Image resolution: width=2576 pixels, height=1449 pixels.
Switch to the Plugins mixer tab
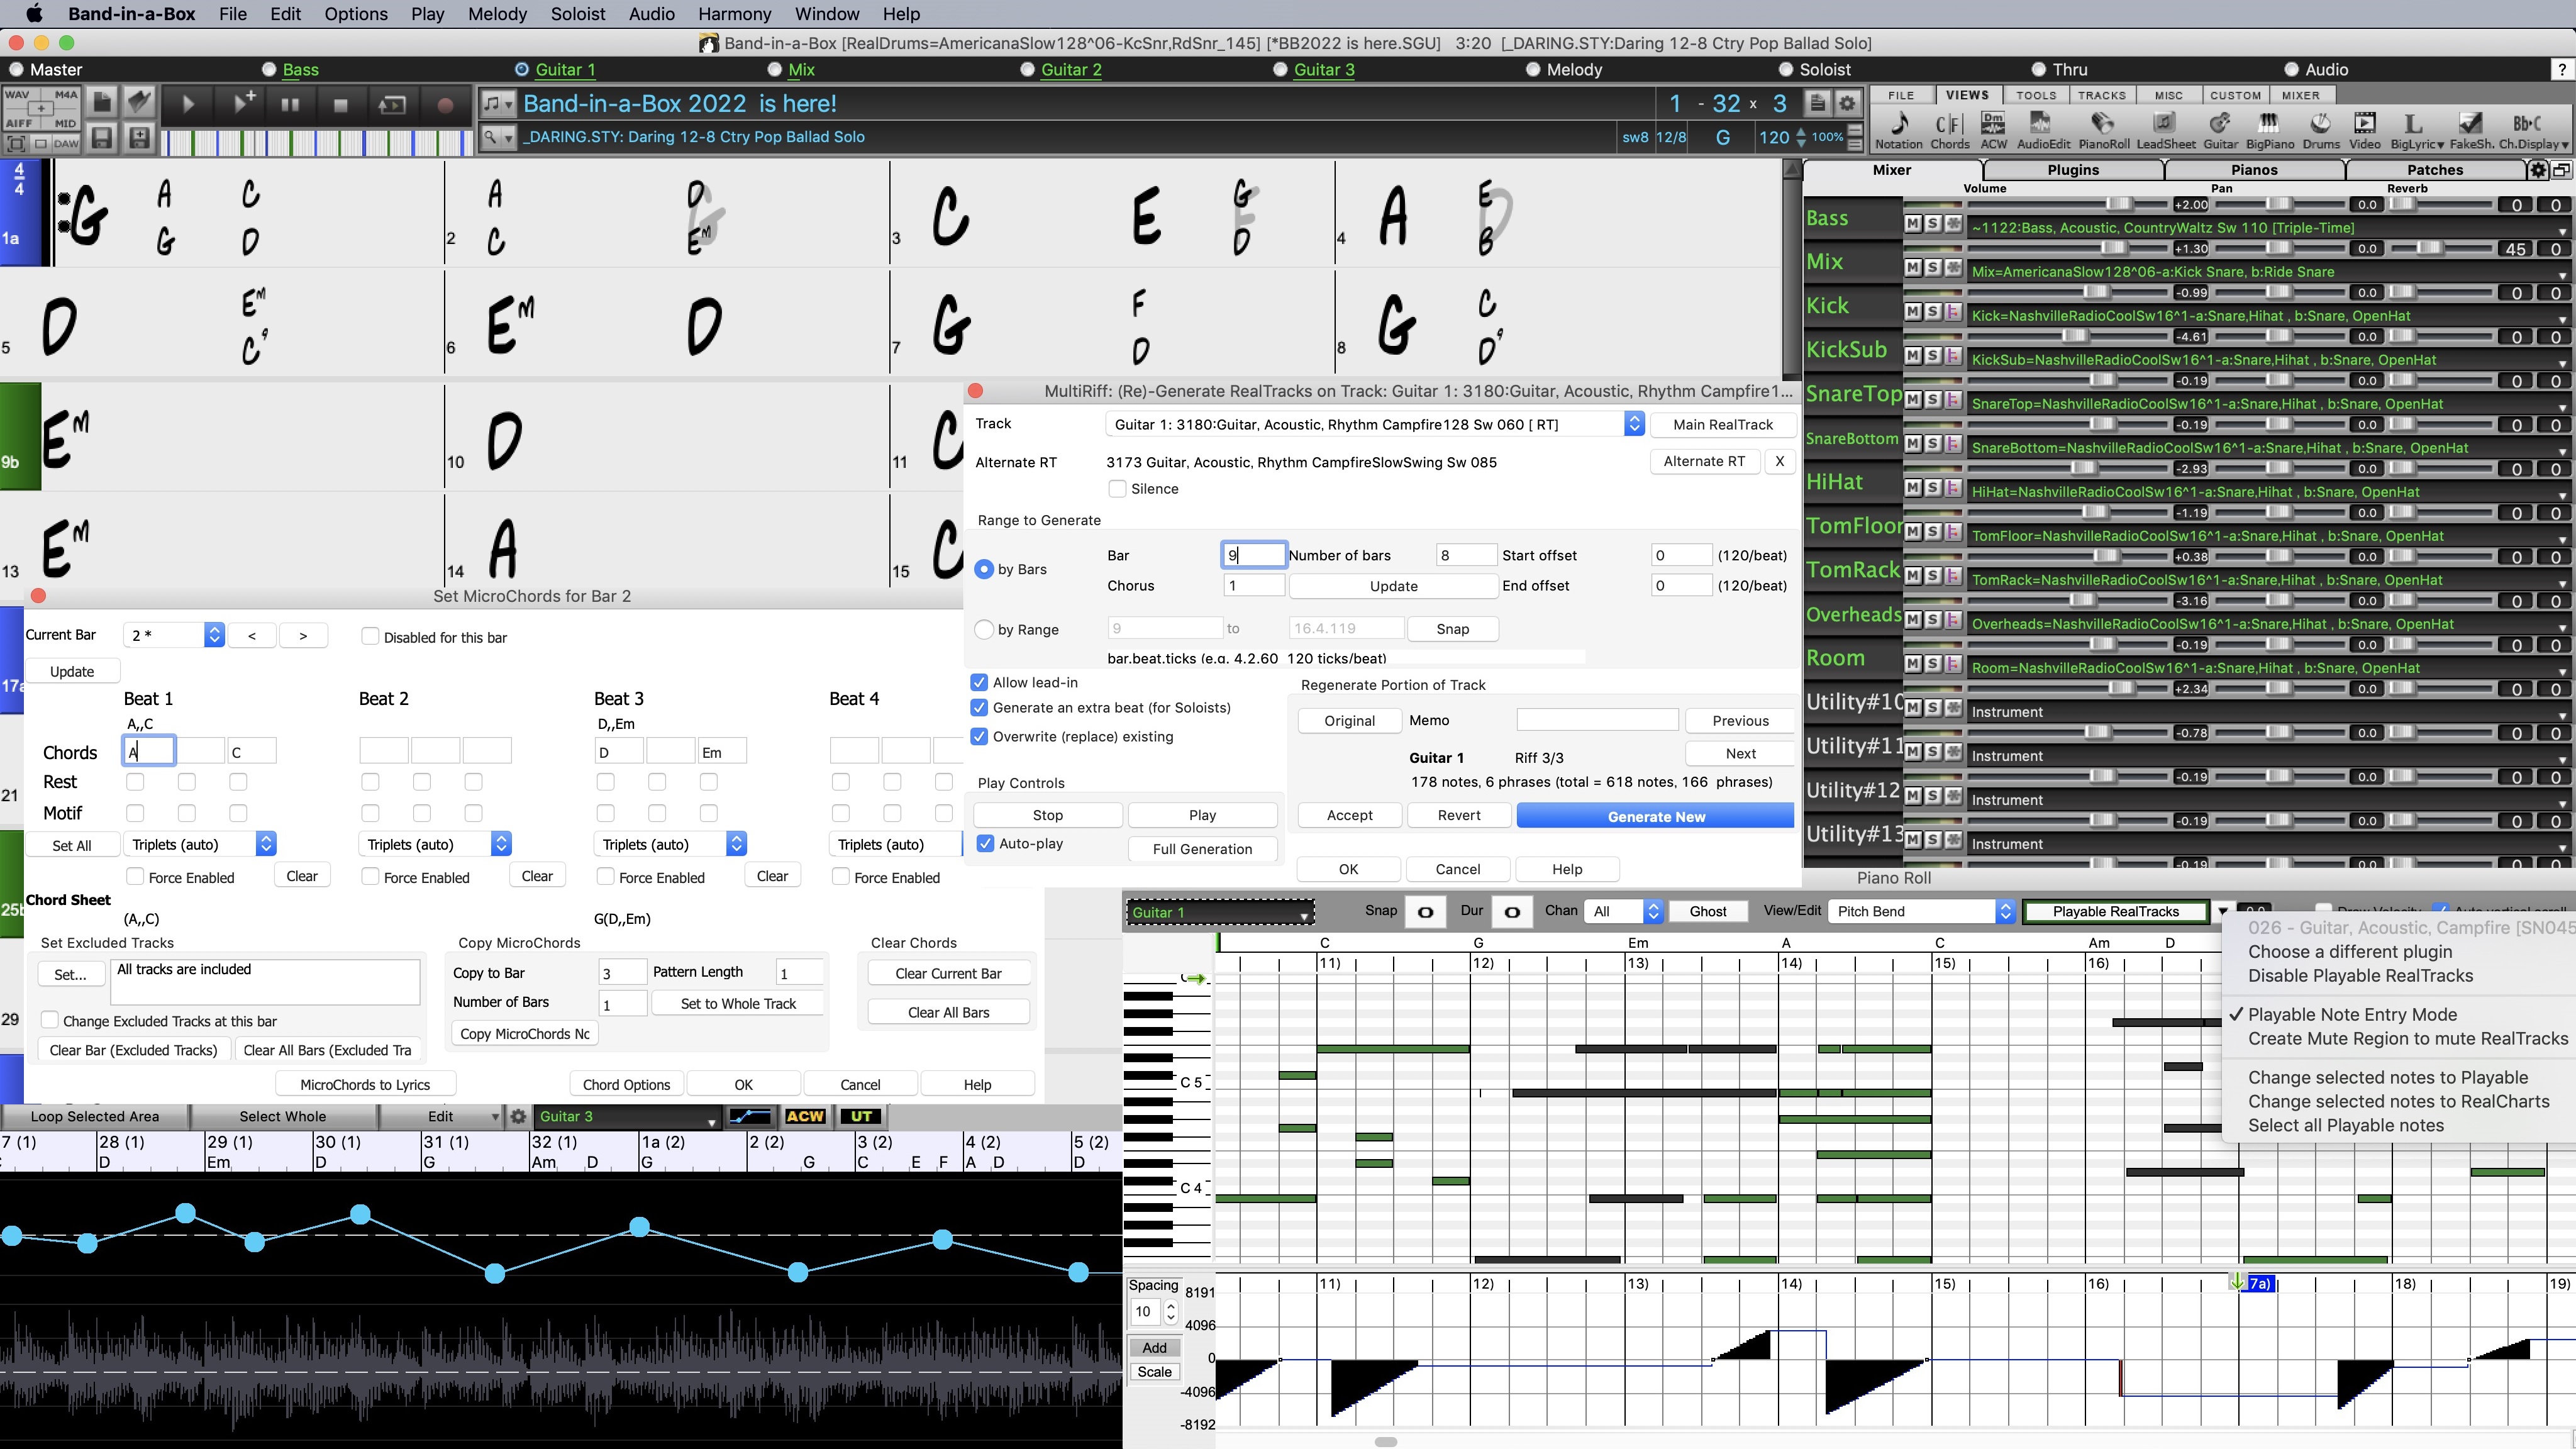pyautogui.click(x=2073, y=170)
